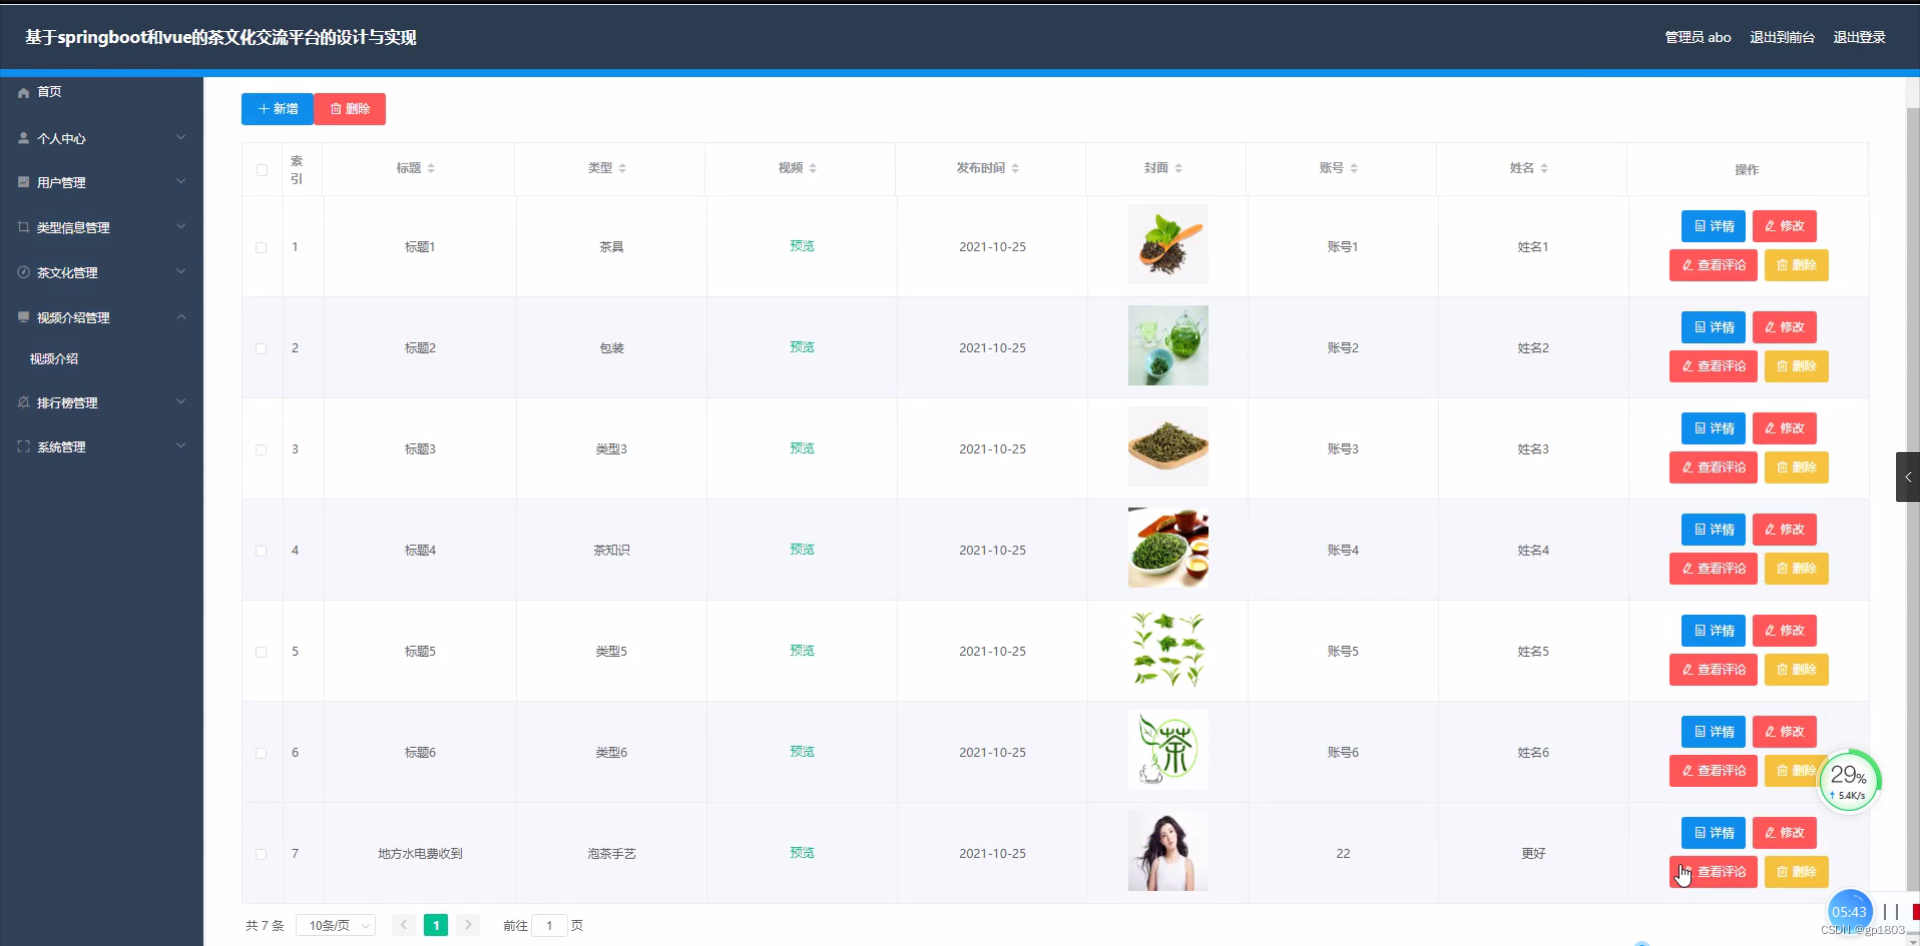
Task: Collapse the 视频介绍管理 menu section
Action: click(181, 317)
